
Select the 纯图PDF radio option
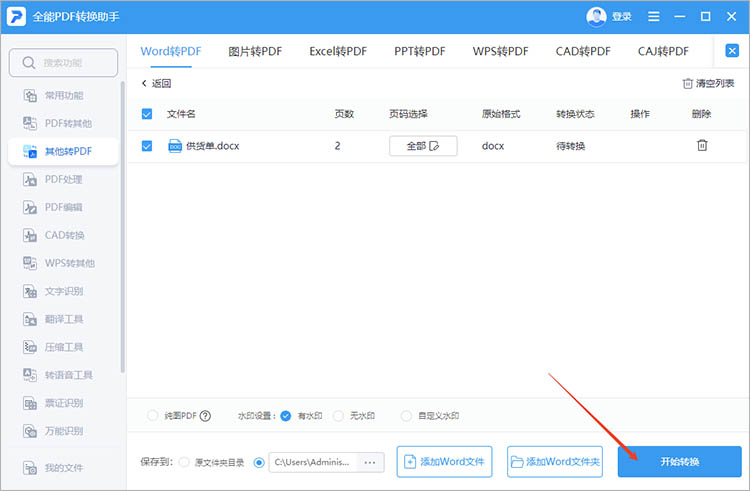coord(152,415)
